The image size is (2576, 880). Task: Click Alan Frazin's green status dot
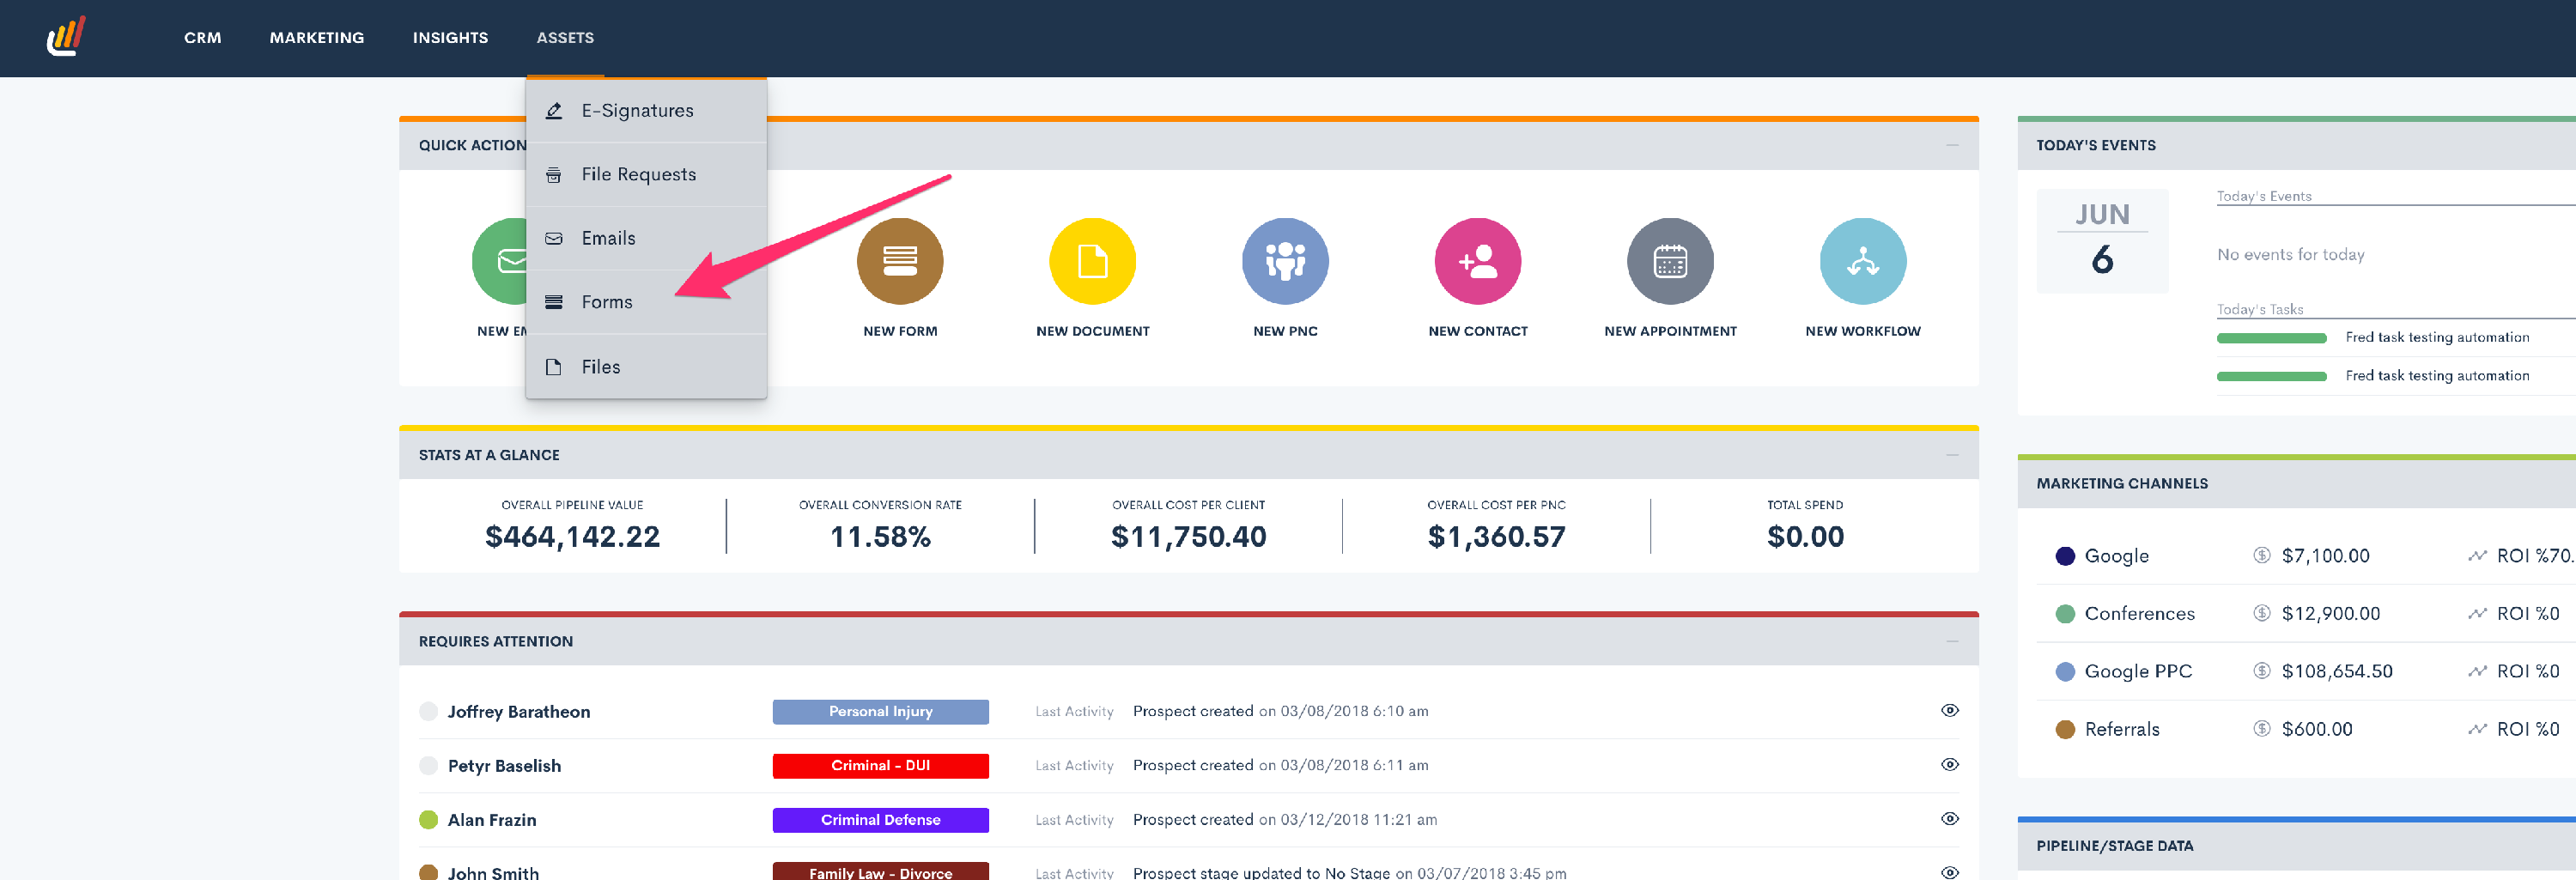pyautogui.click(x=428, y=819)
